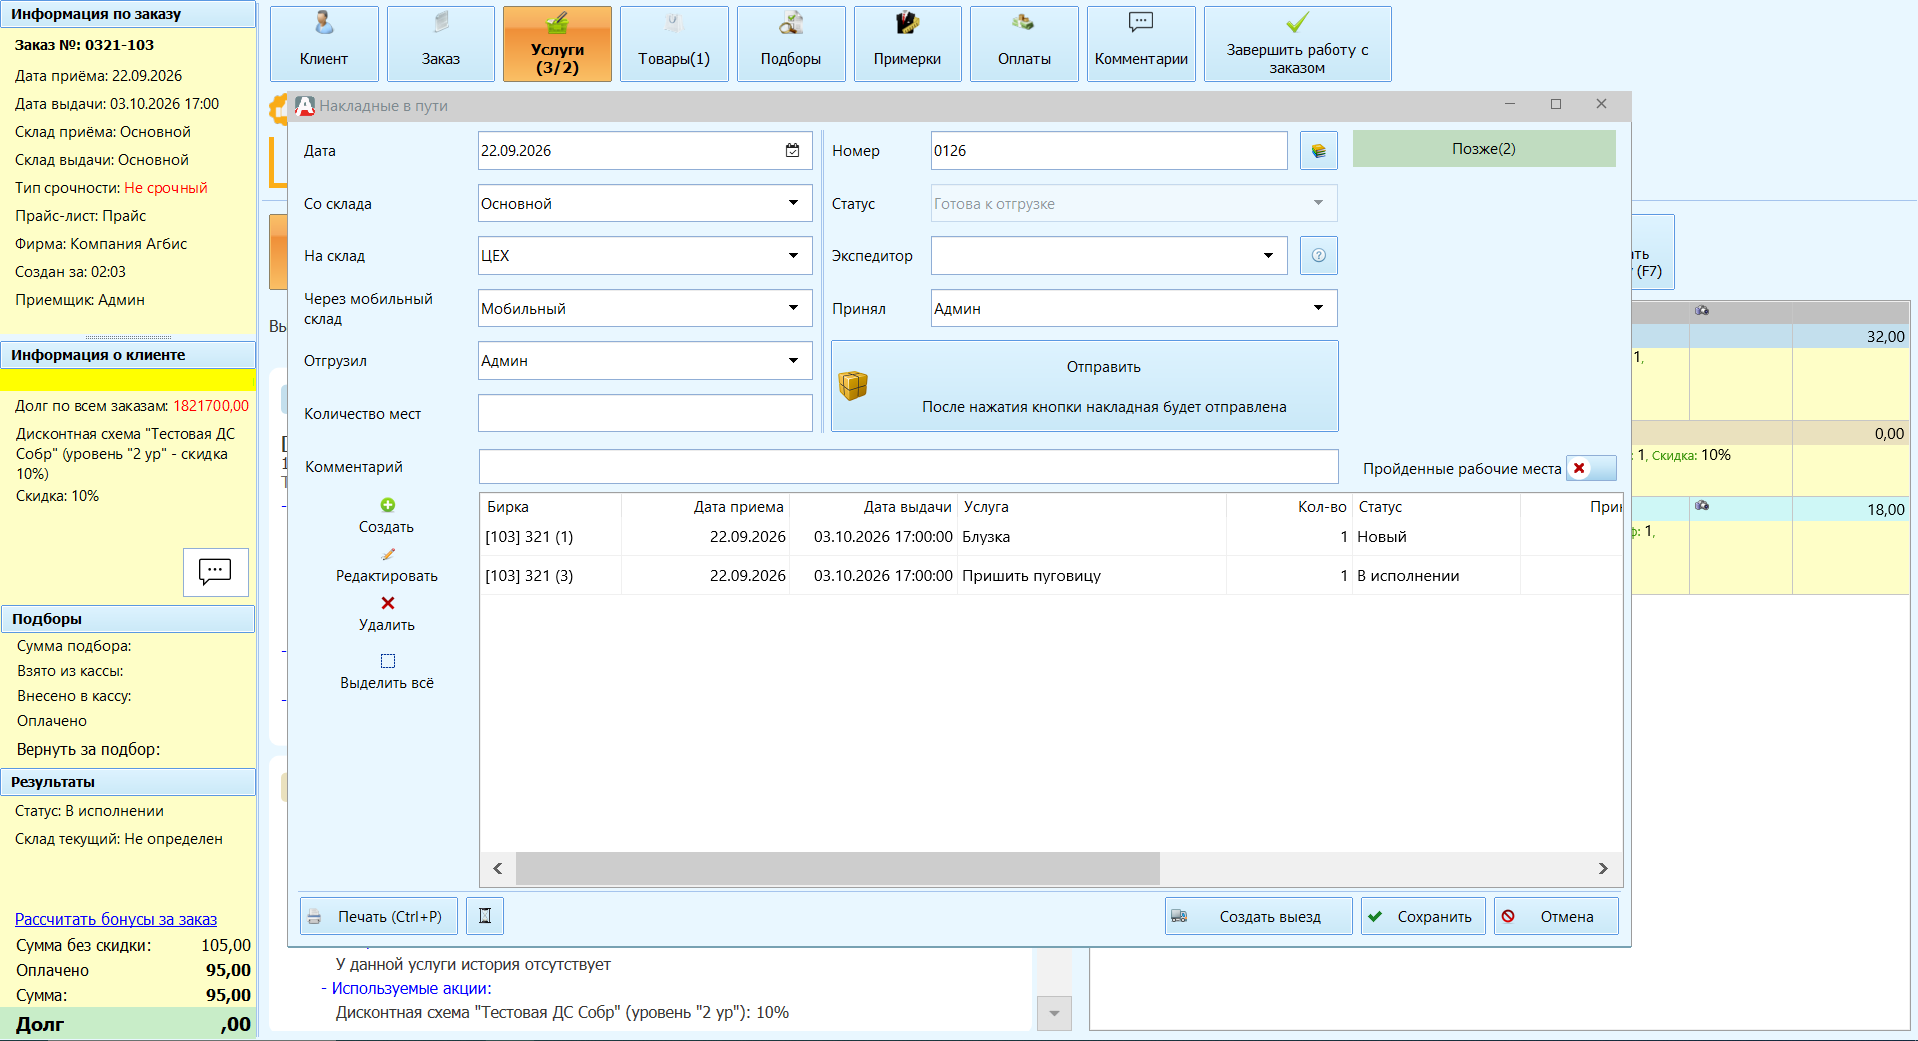Click the Позже(2) button
Screen dimensions: 1918x1041
point(1484,149)
